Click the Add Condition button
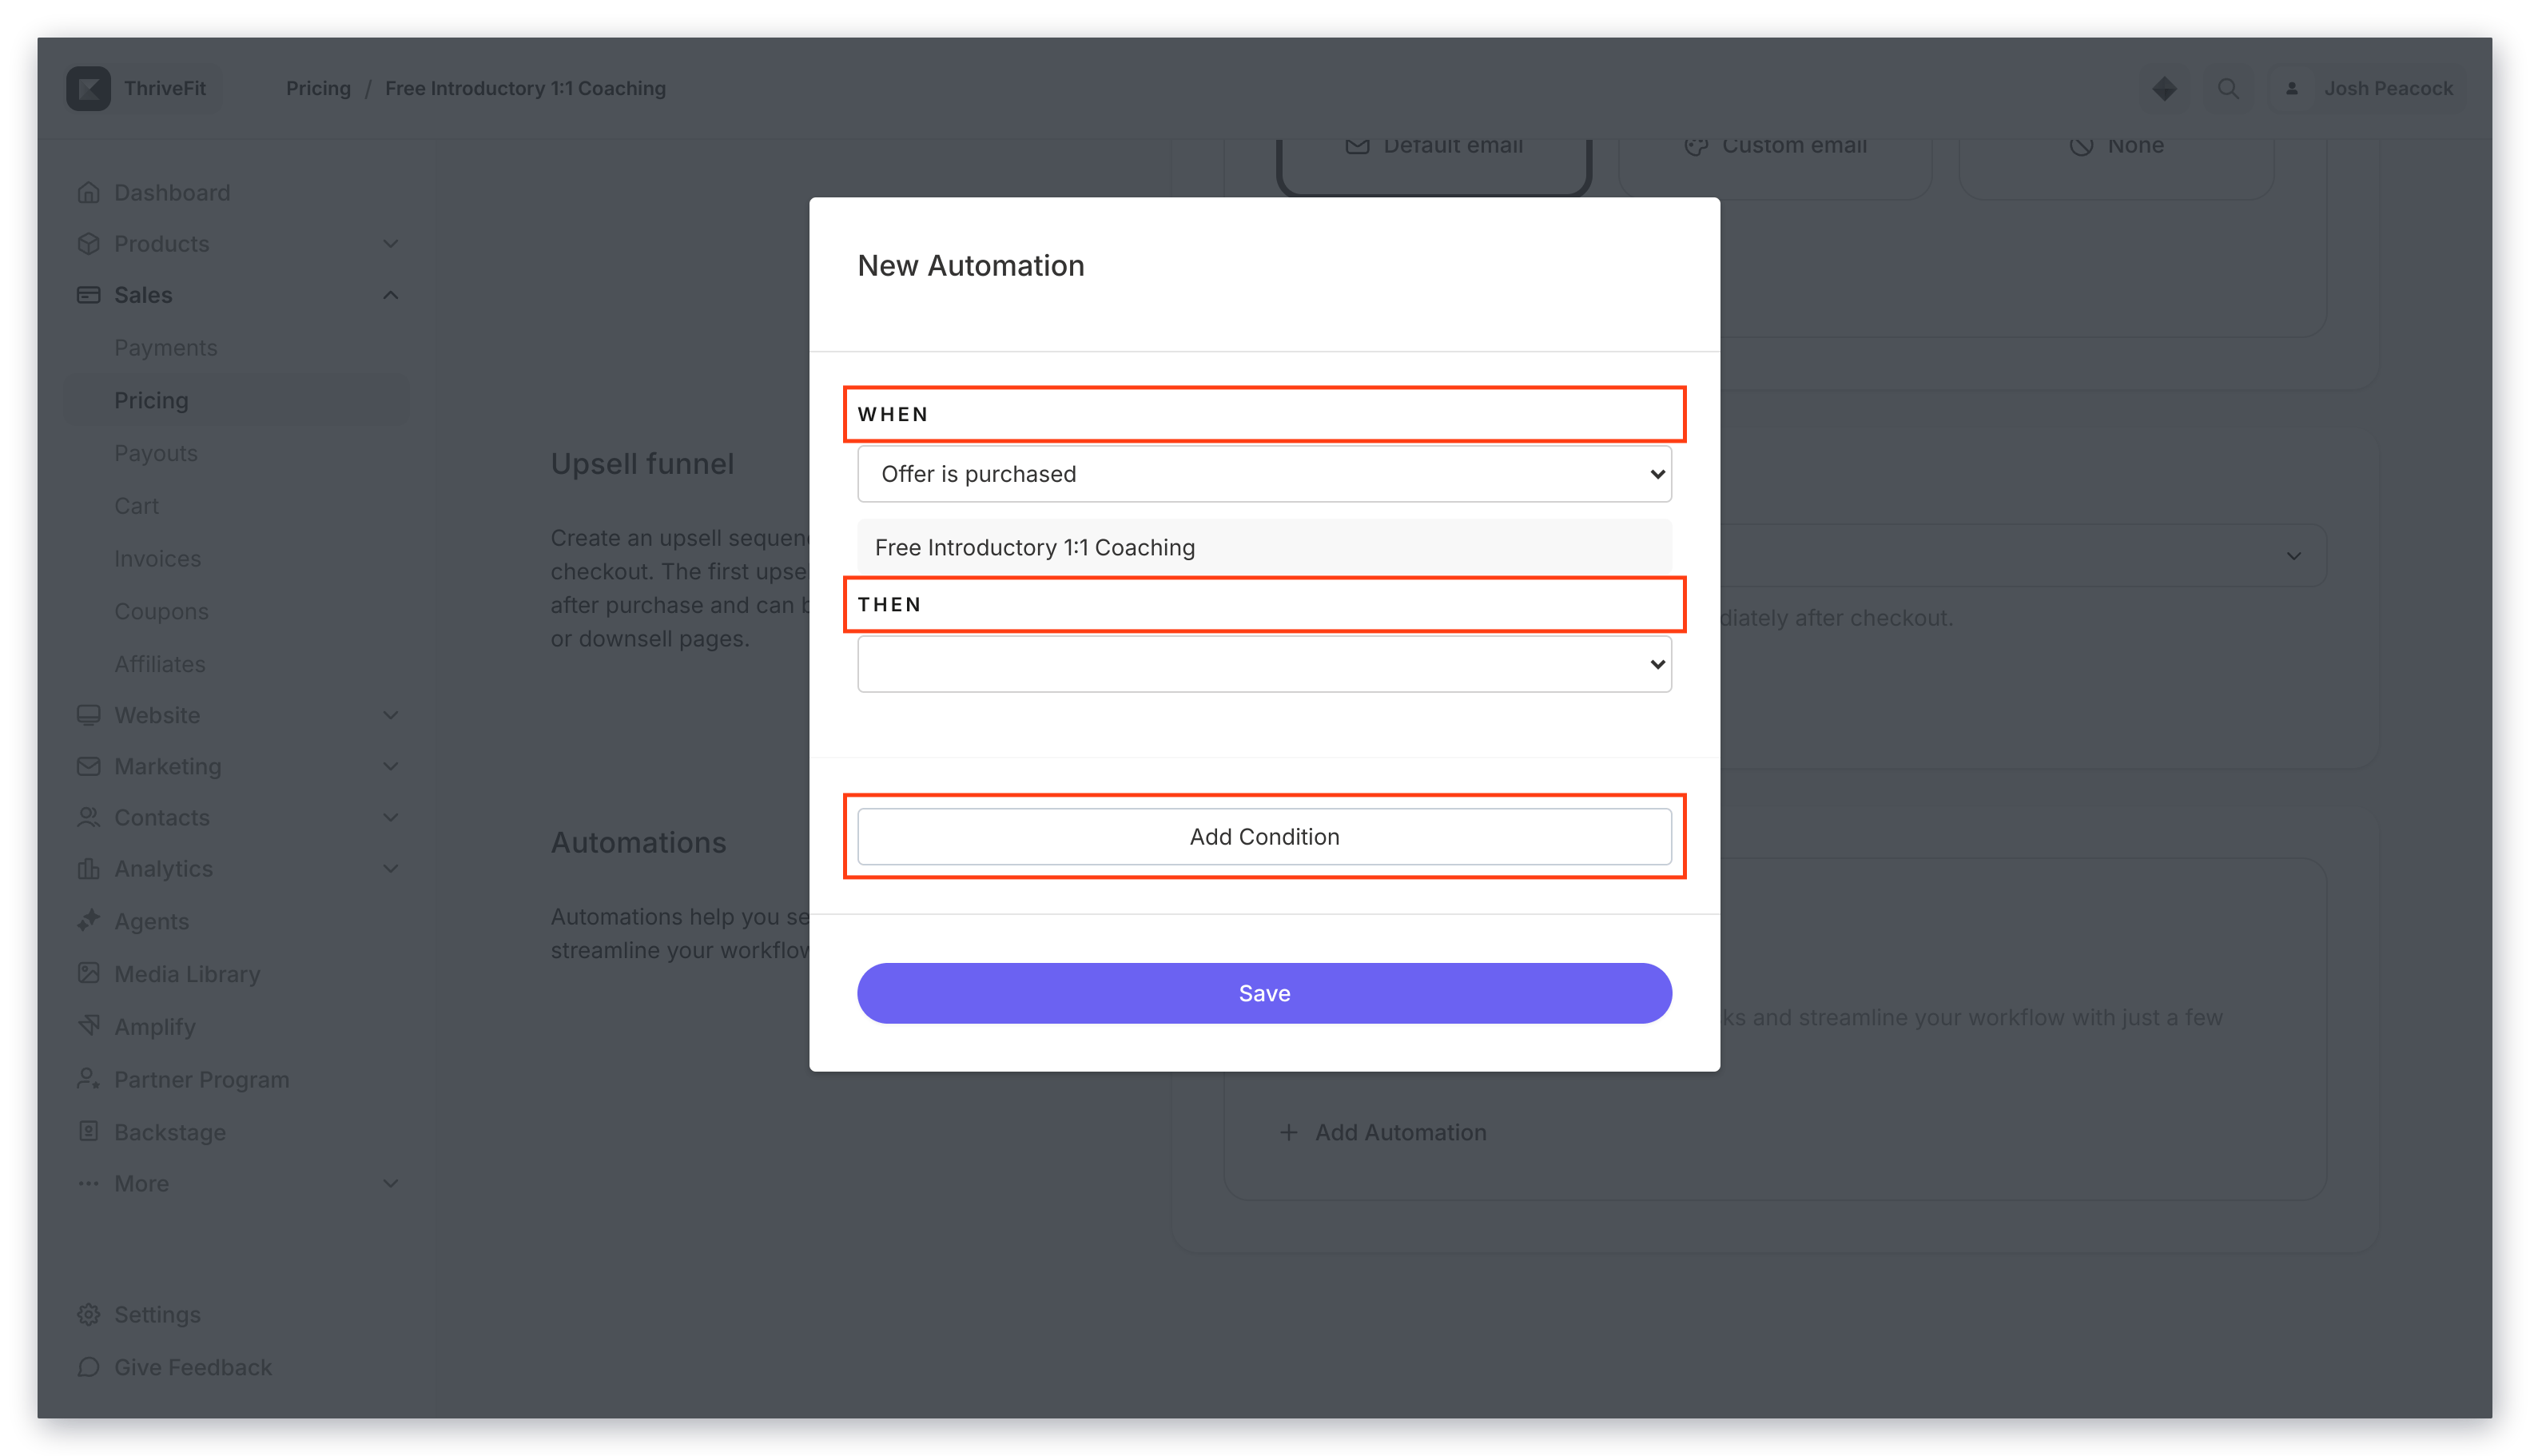Image resolution: width=2530 pixels, height=1456 pixels. (x=1264, y=836)
